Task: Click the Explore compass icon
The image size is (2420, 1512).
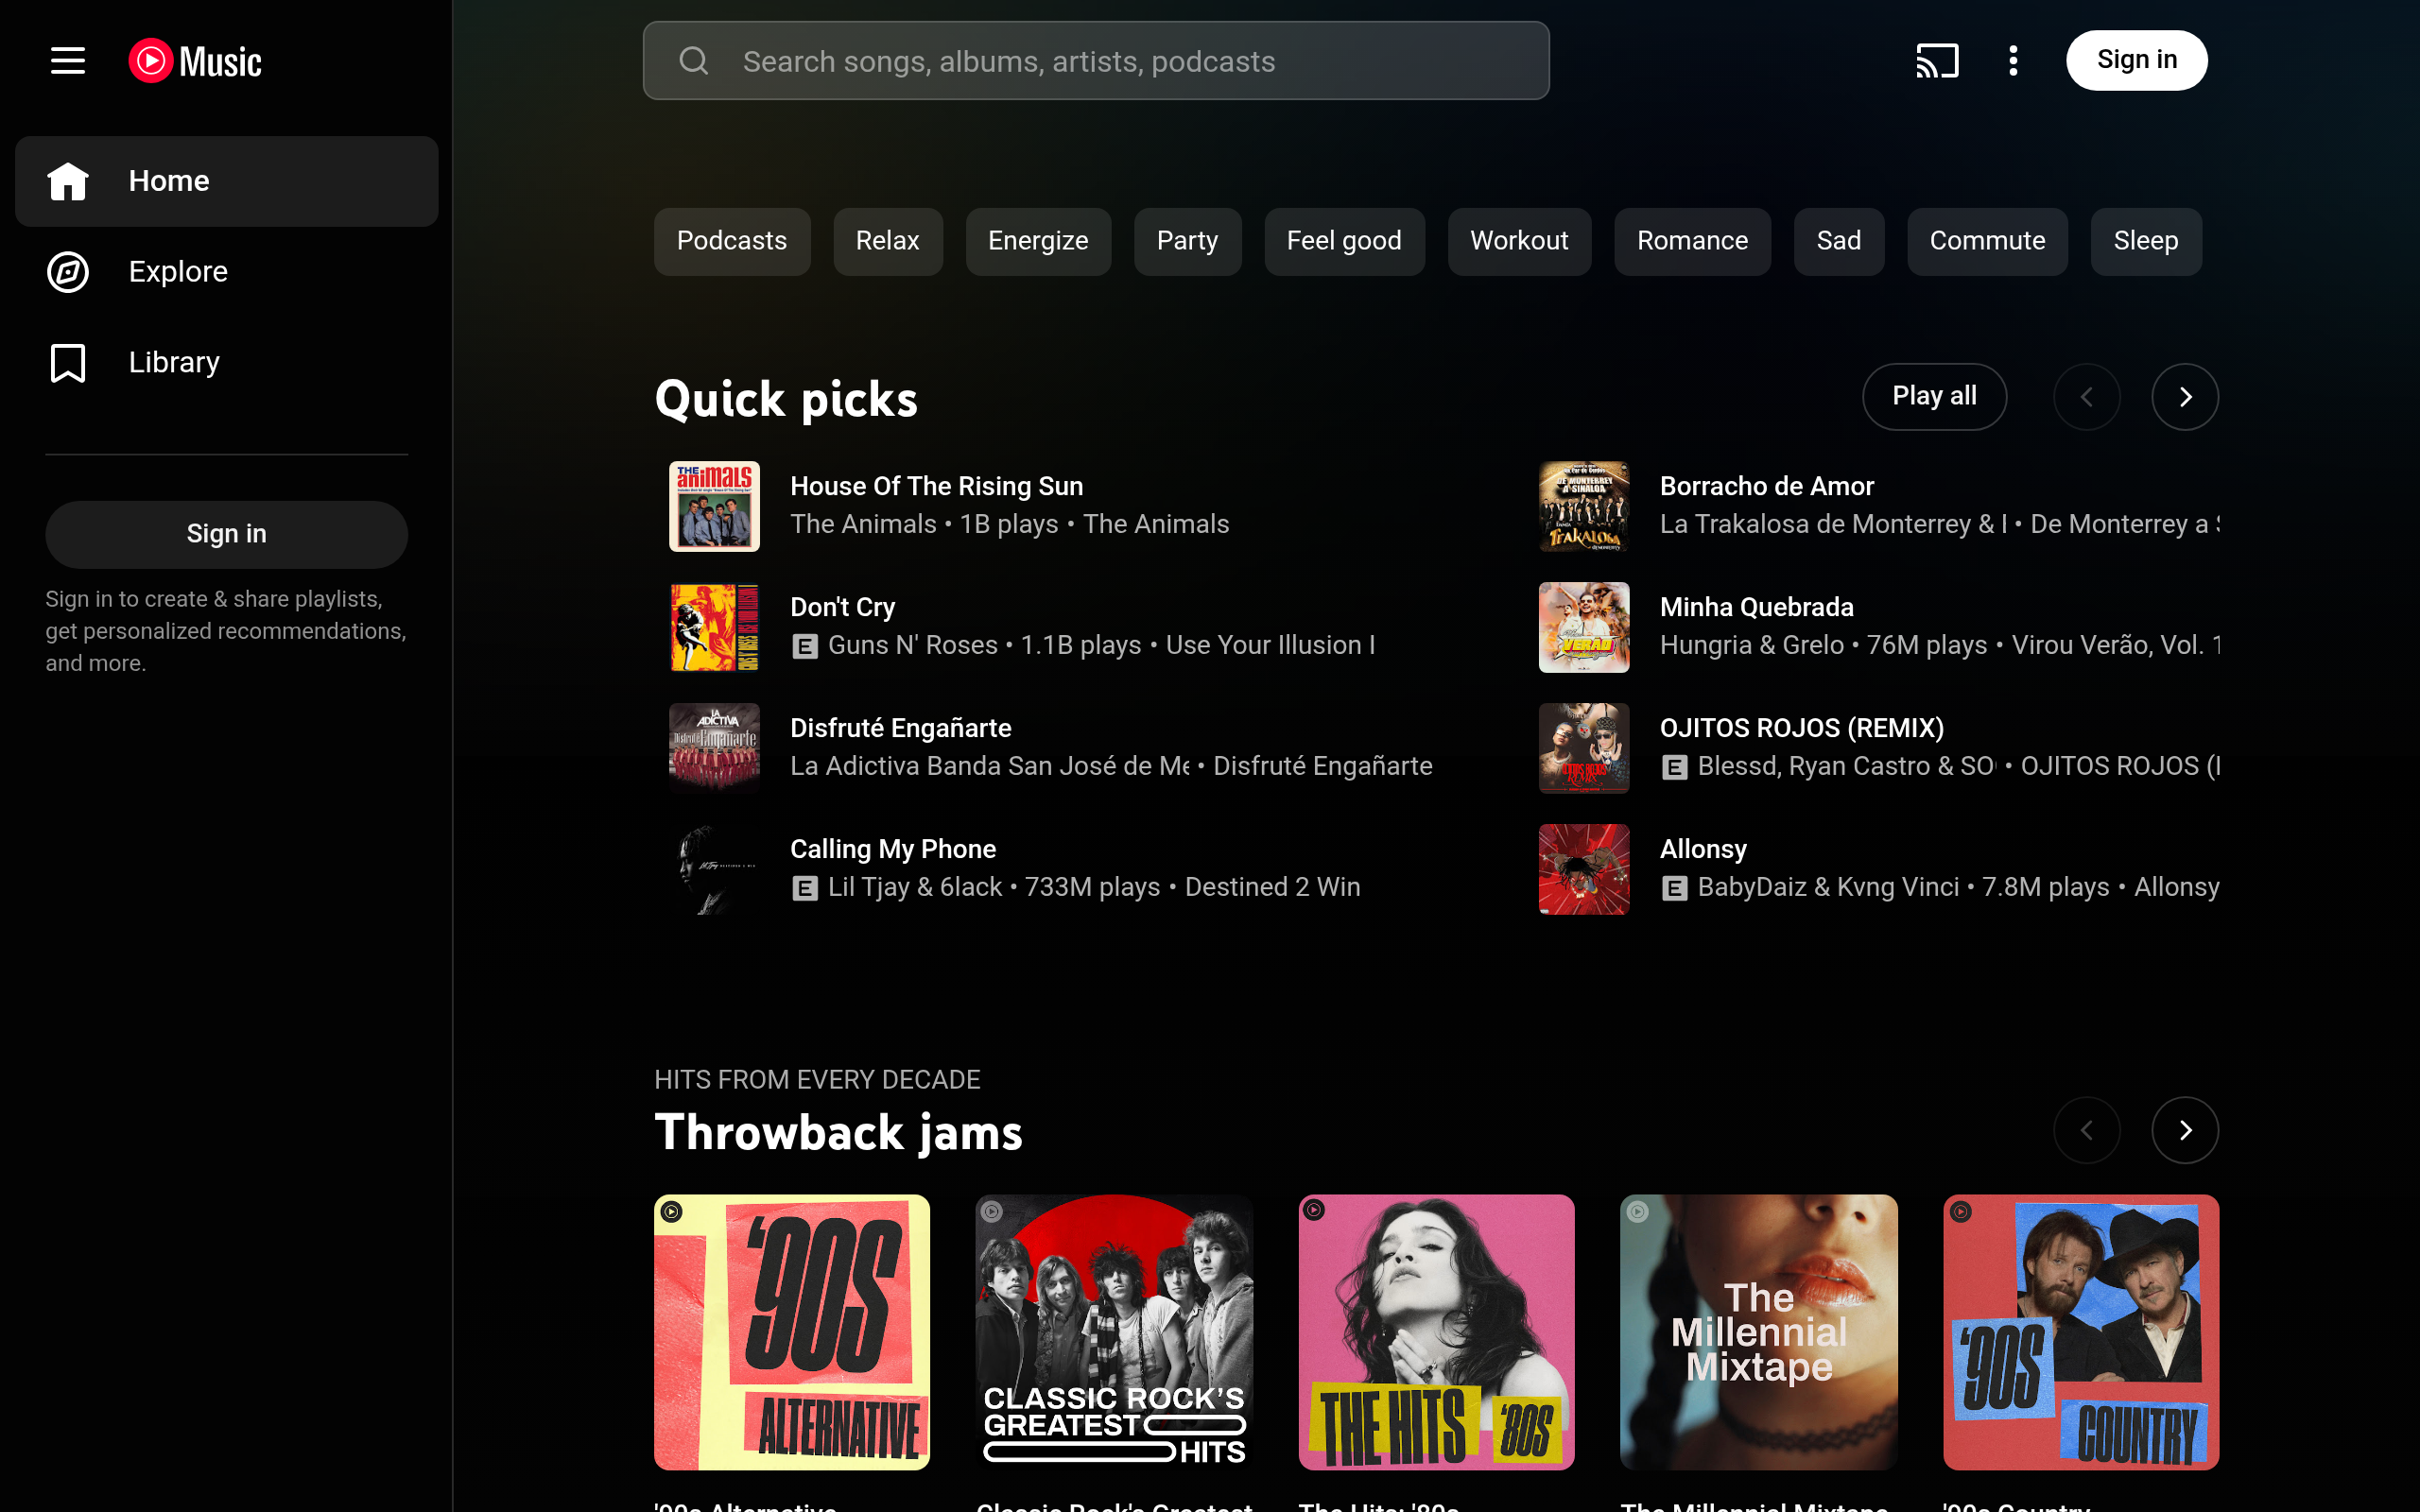Action: 68,272
